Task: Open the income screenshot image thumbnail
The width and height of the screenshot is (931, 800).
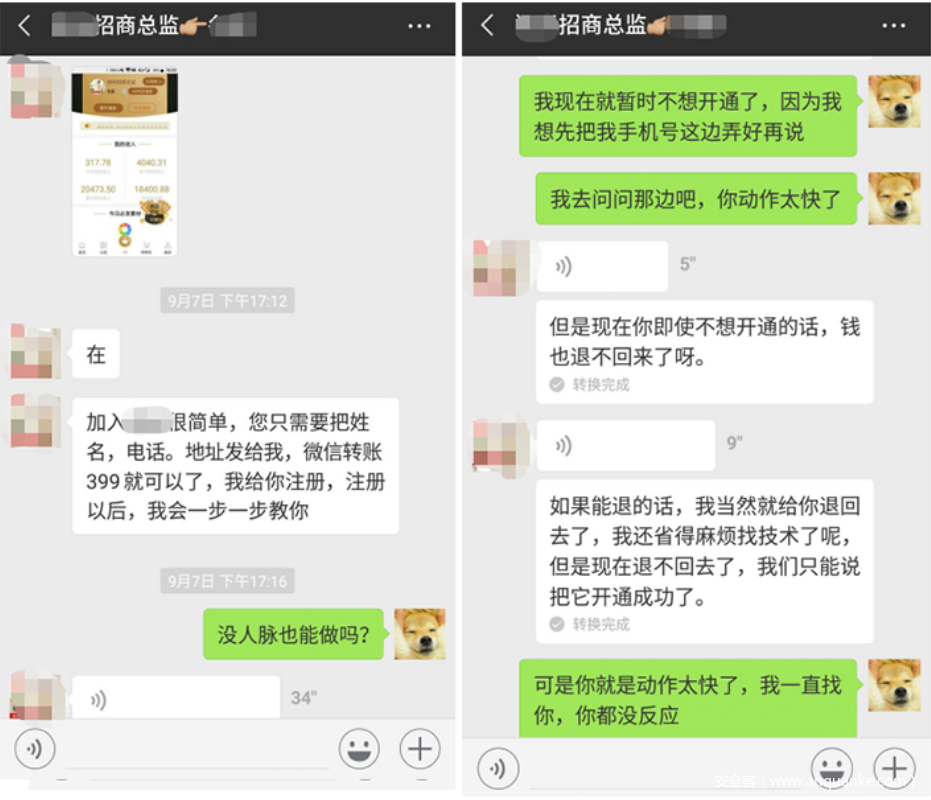Action: pyautogui.click(x=125, y=162)
